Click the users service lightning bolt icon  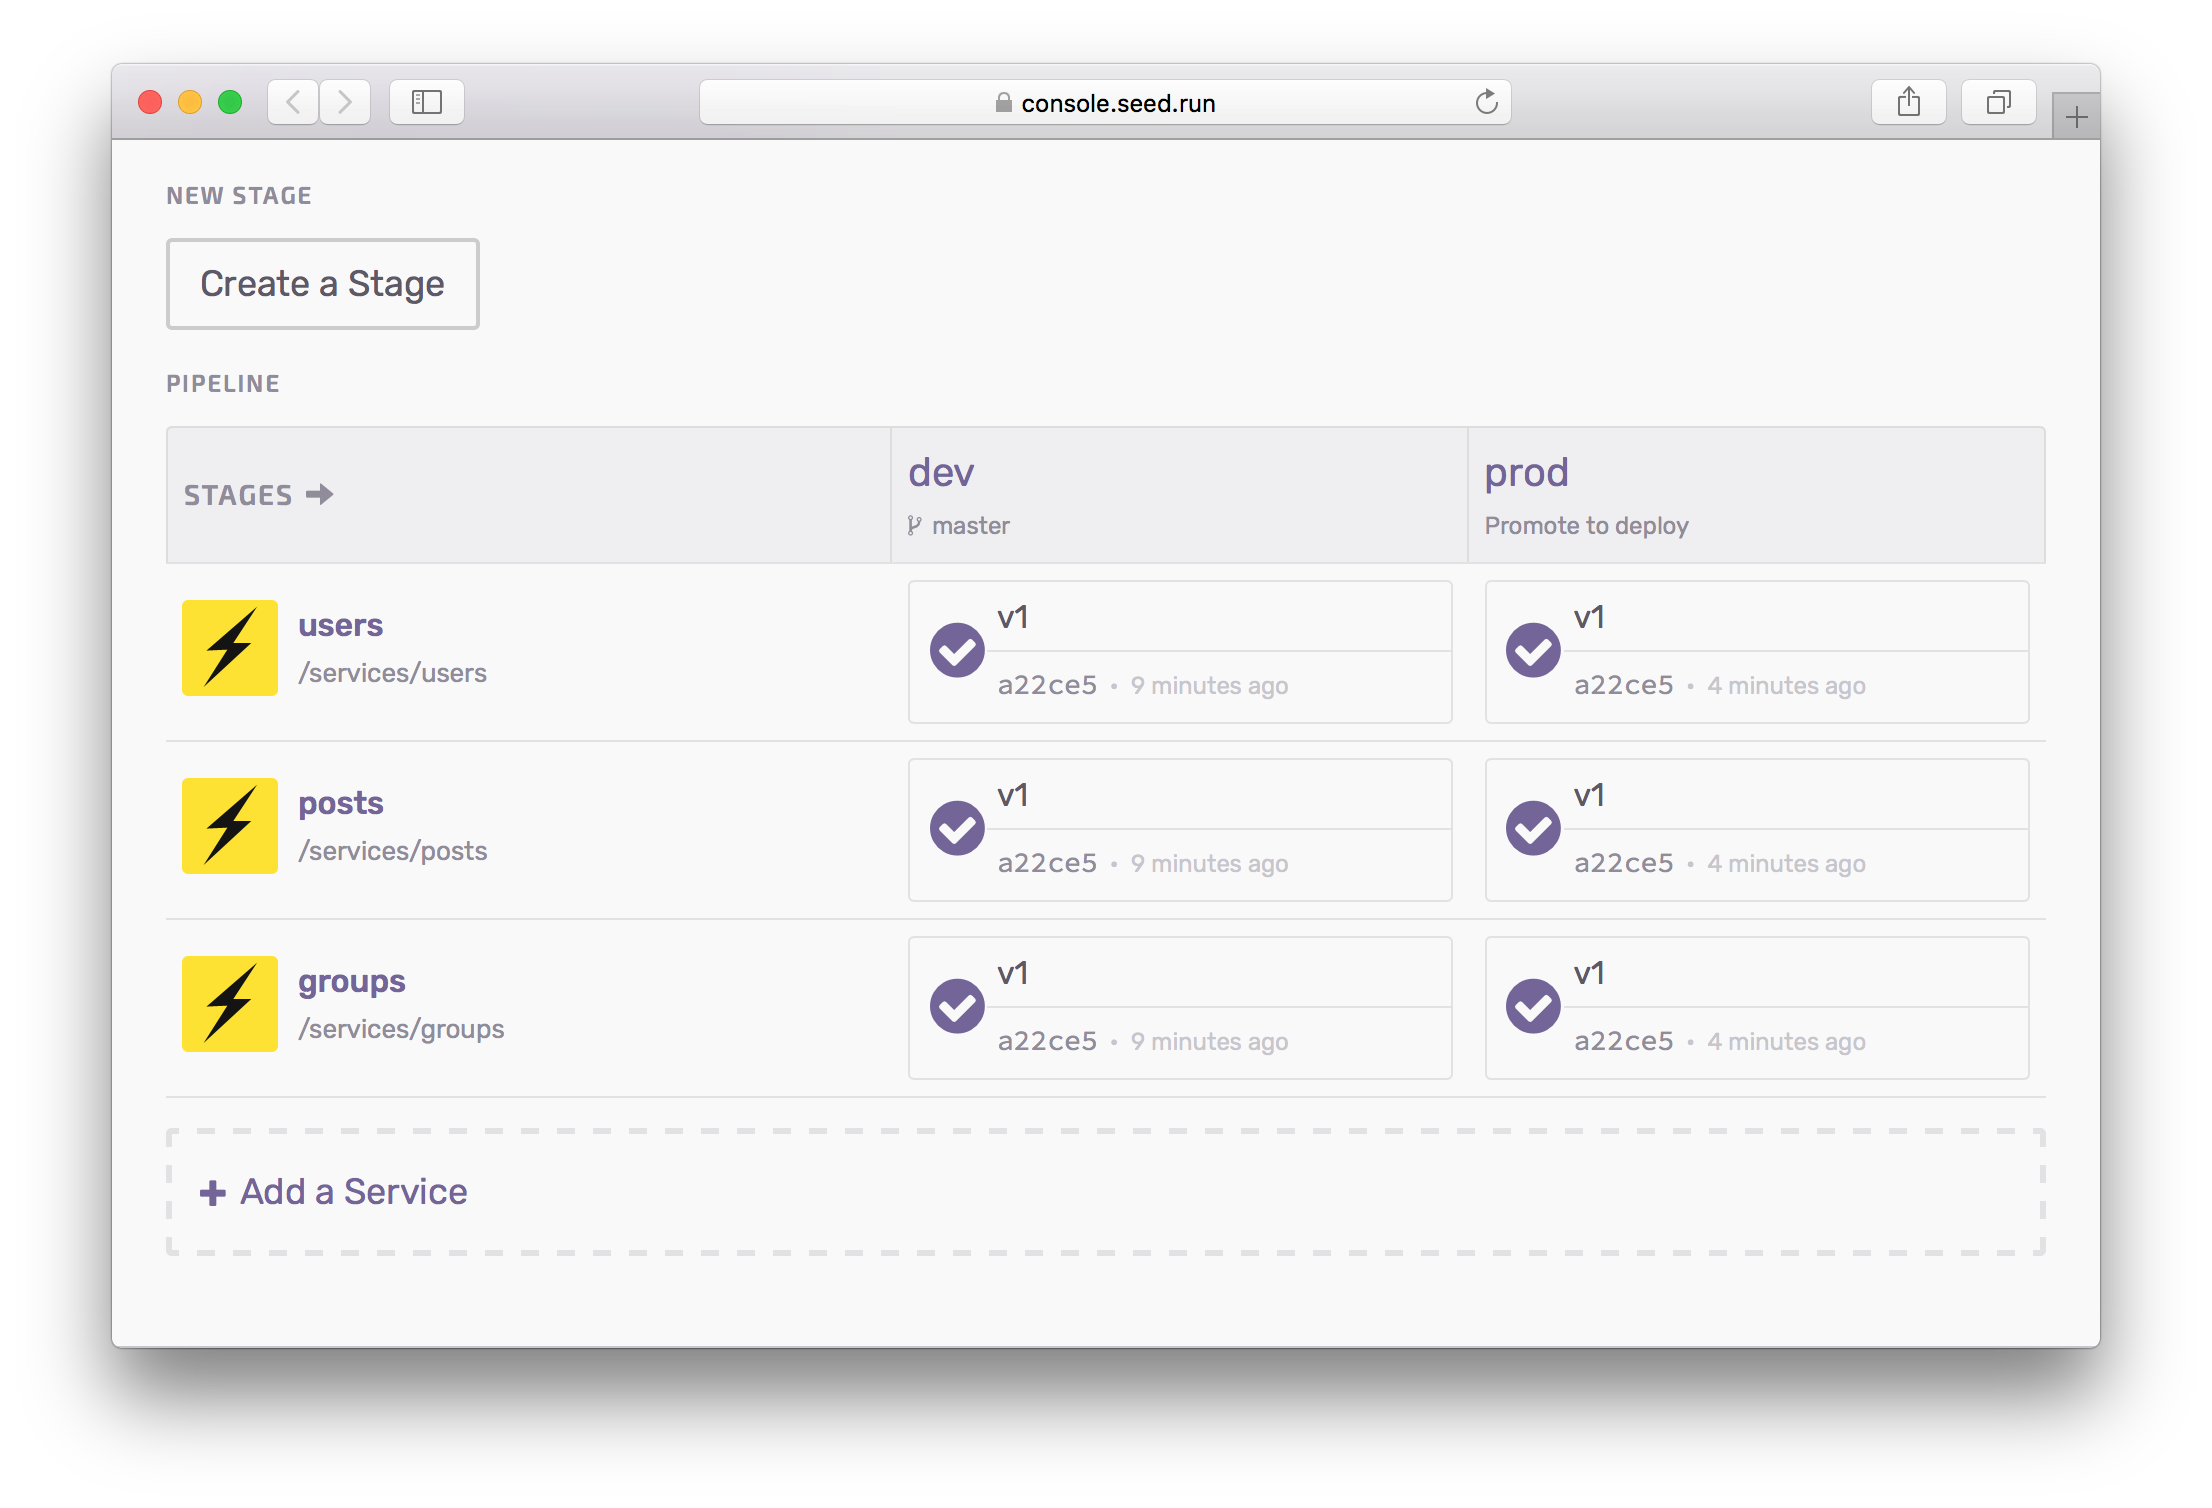tap(229, 648)
